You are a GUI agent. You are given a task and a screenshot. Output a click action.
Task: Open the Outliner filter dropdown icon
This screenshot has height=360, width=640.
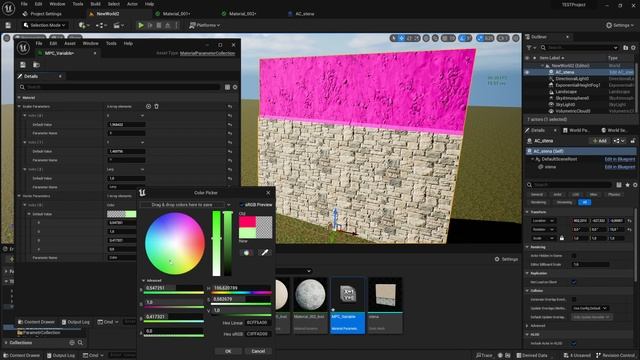[531, 48]
